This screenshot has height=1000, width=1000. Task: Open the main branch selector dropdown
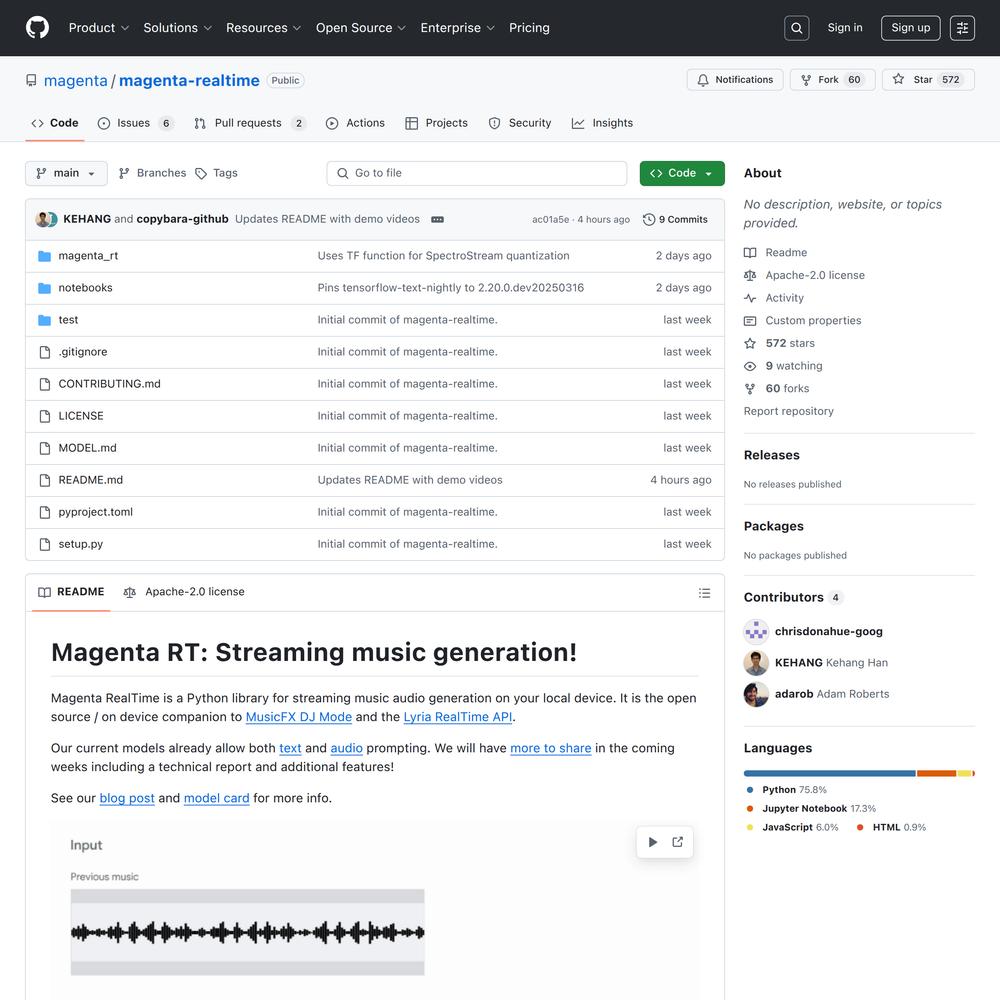(x=66, y=173)
